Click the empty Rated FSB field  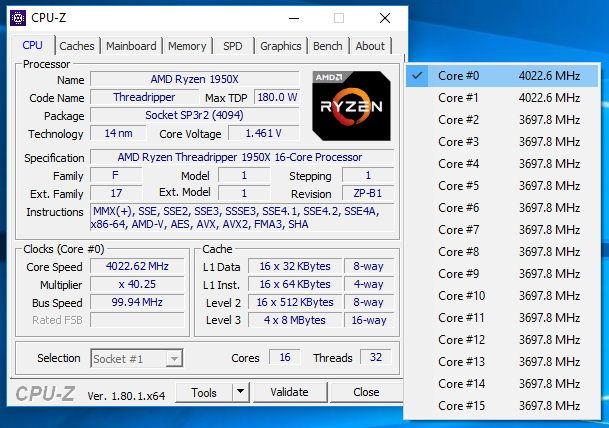pos(137,320)
